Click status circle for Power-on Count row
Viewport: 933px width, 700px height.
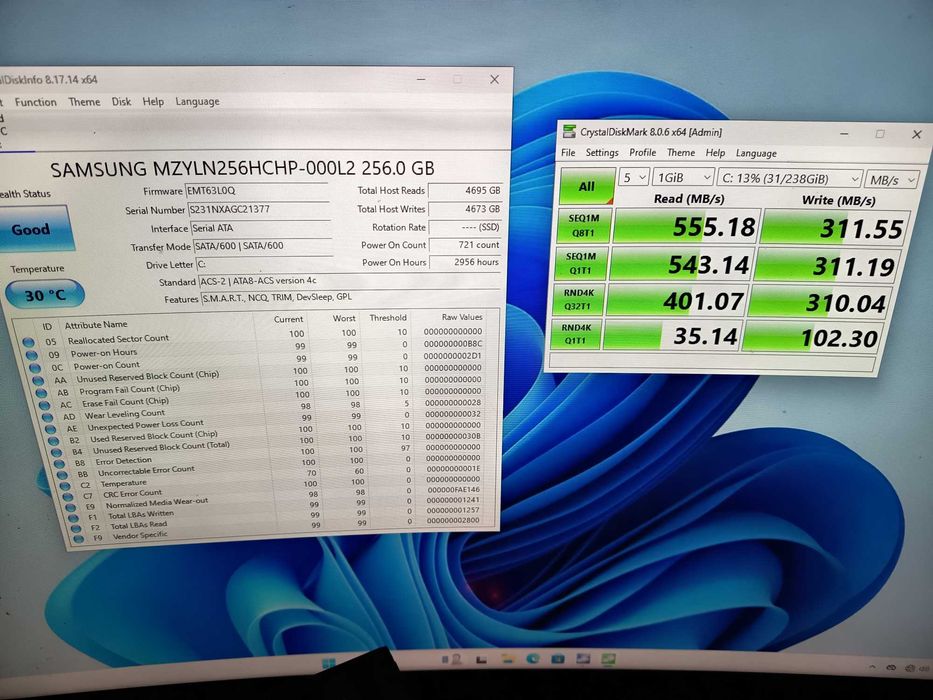[35, 368]
